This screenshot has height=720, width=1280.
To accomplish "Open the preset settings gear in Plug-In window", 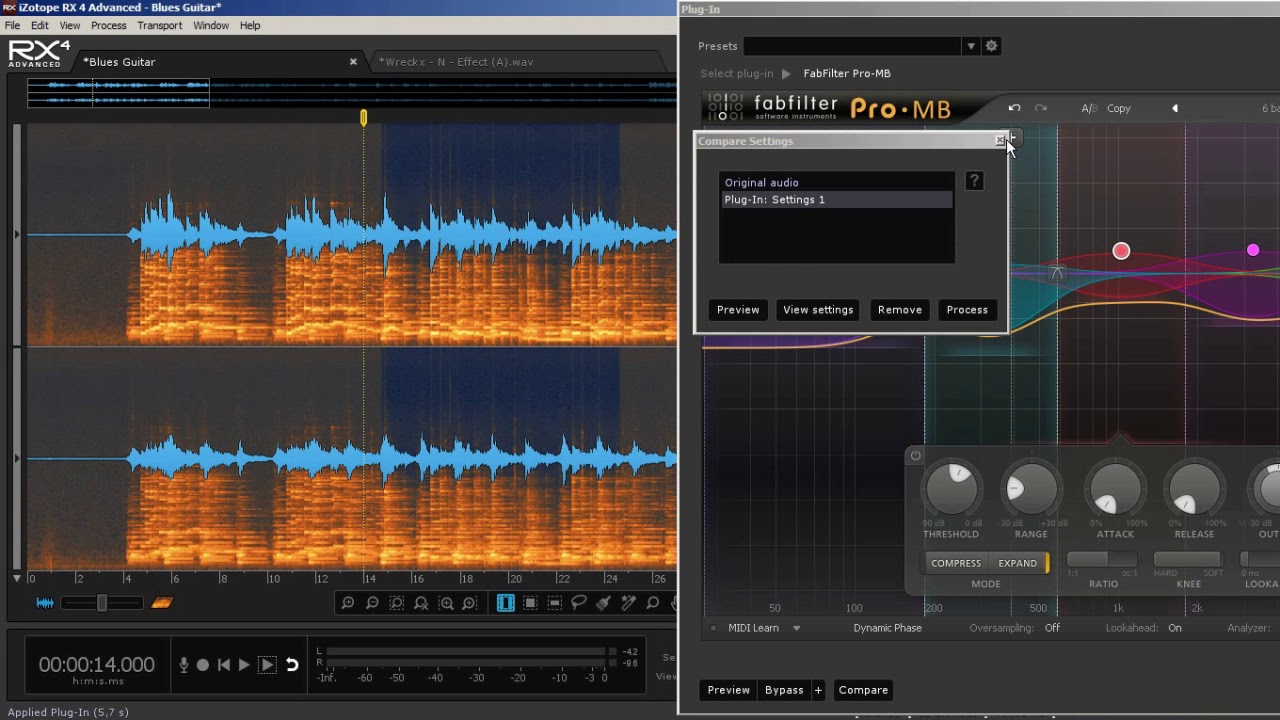I will pos(992,46).
